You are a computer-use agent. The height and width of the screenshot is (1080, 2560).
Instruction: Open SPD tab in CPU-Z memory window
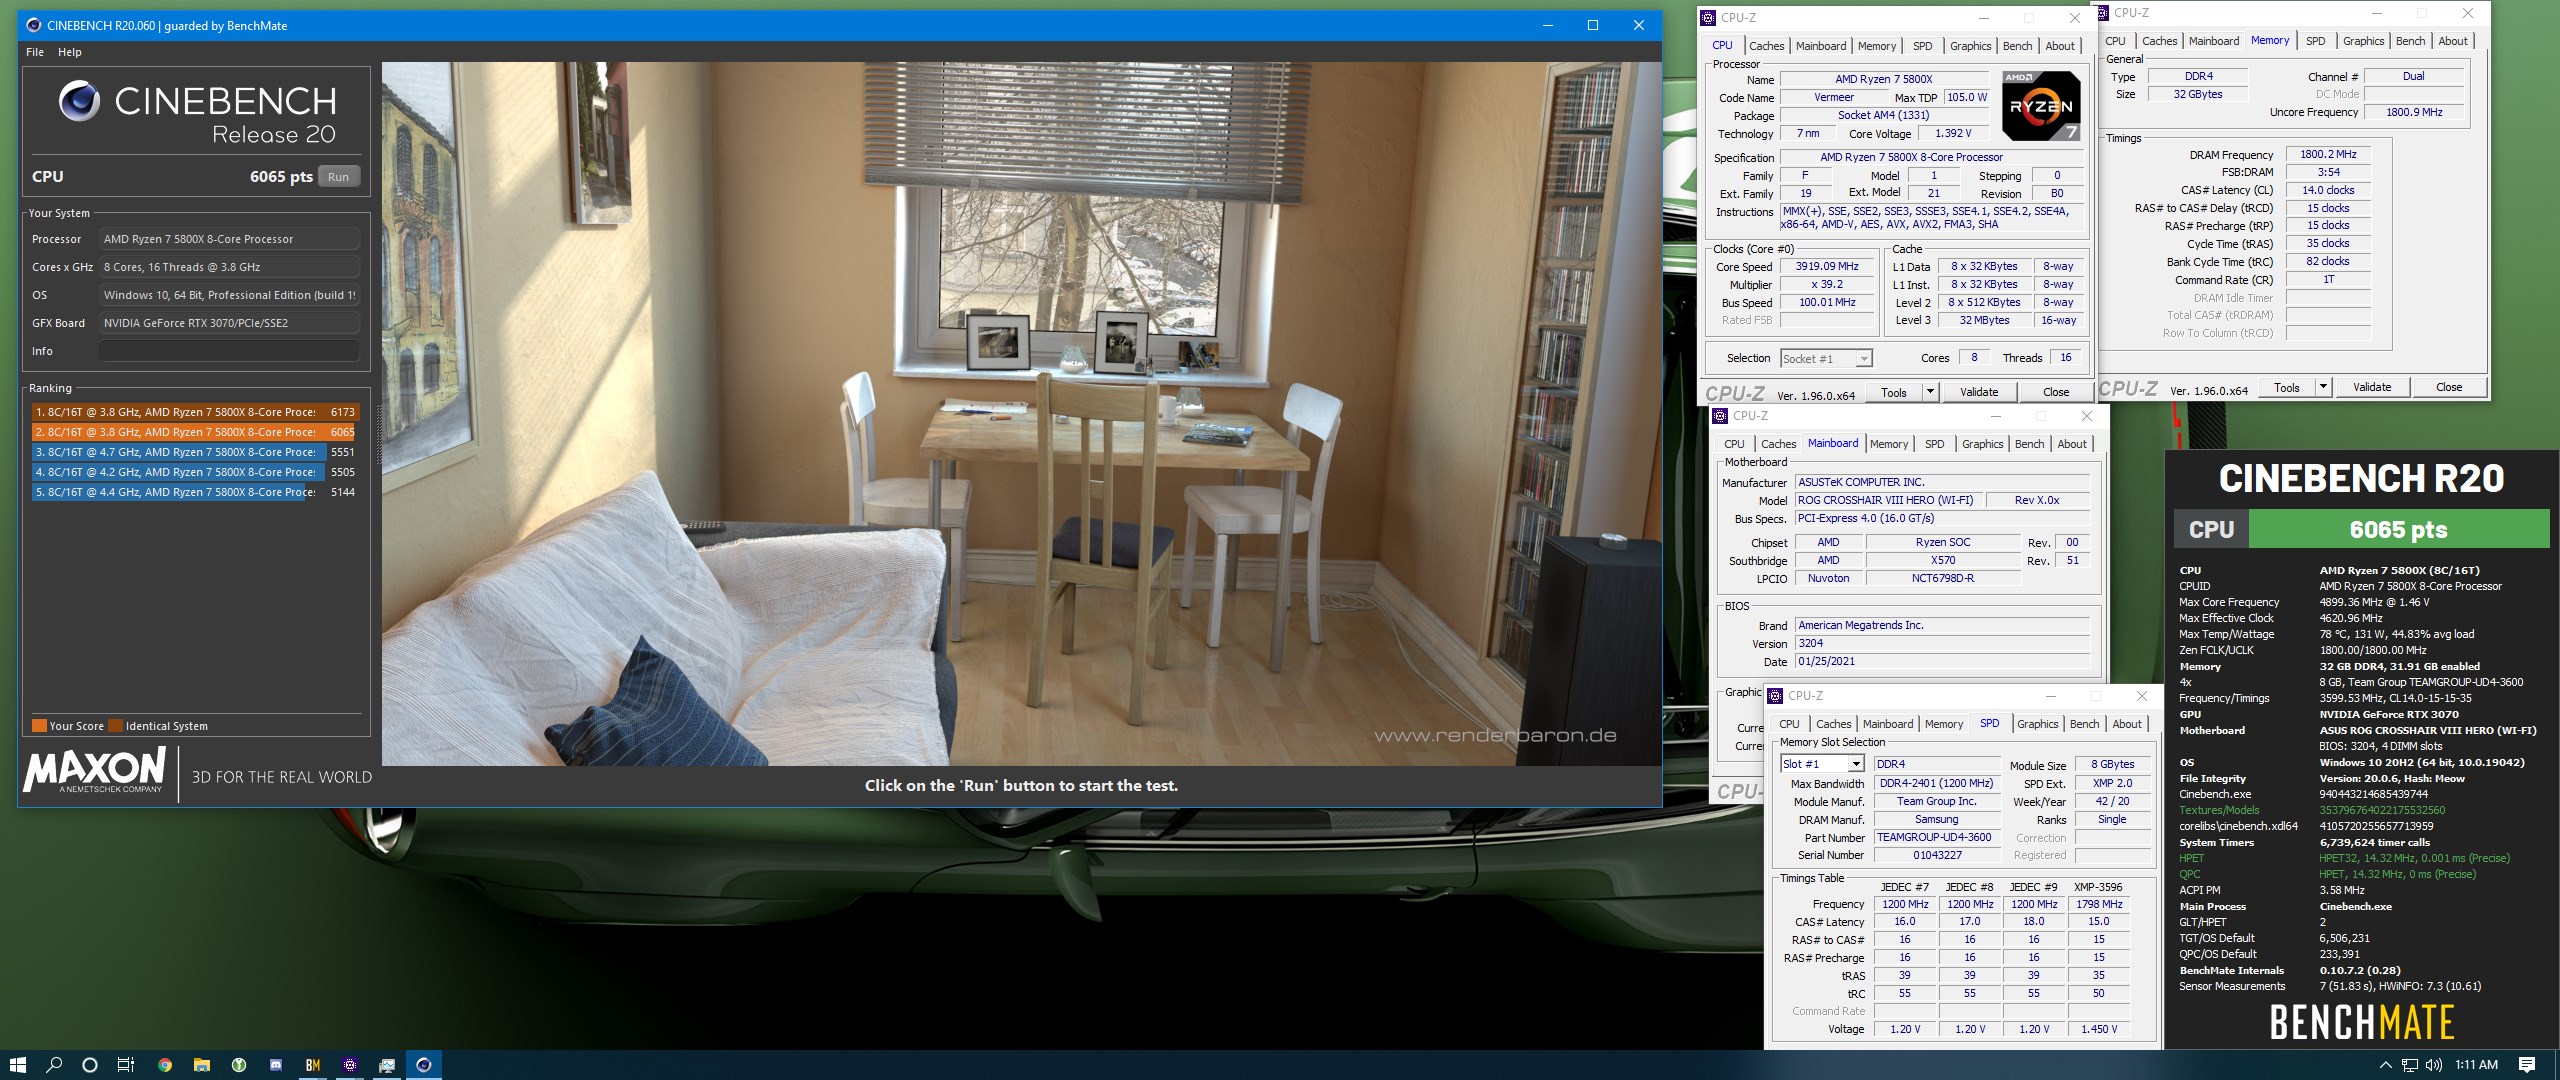click(x=2315, y=41)
